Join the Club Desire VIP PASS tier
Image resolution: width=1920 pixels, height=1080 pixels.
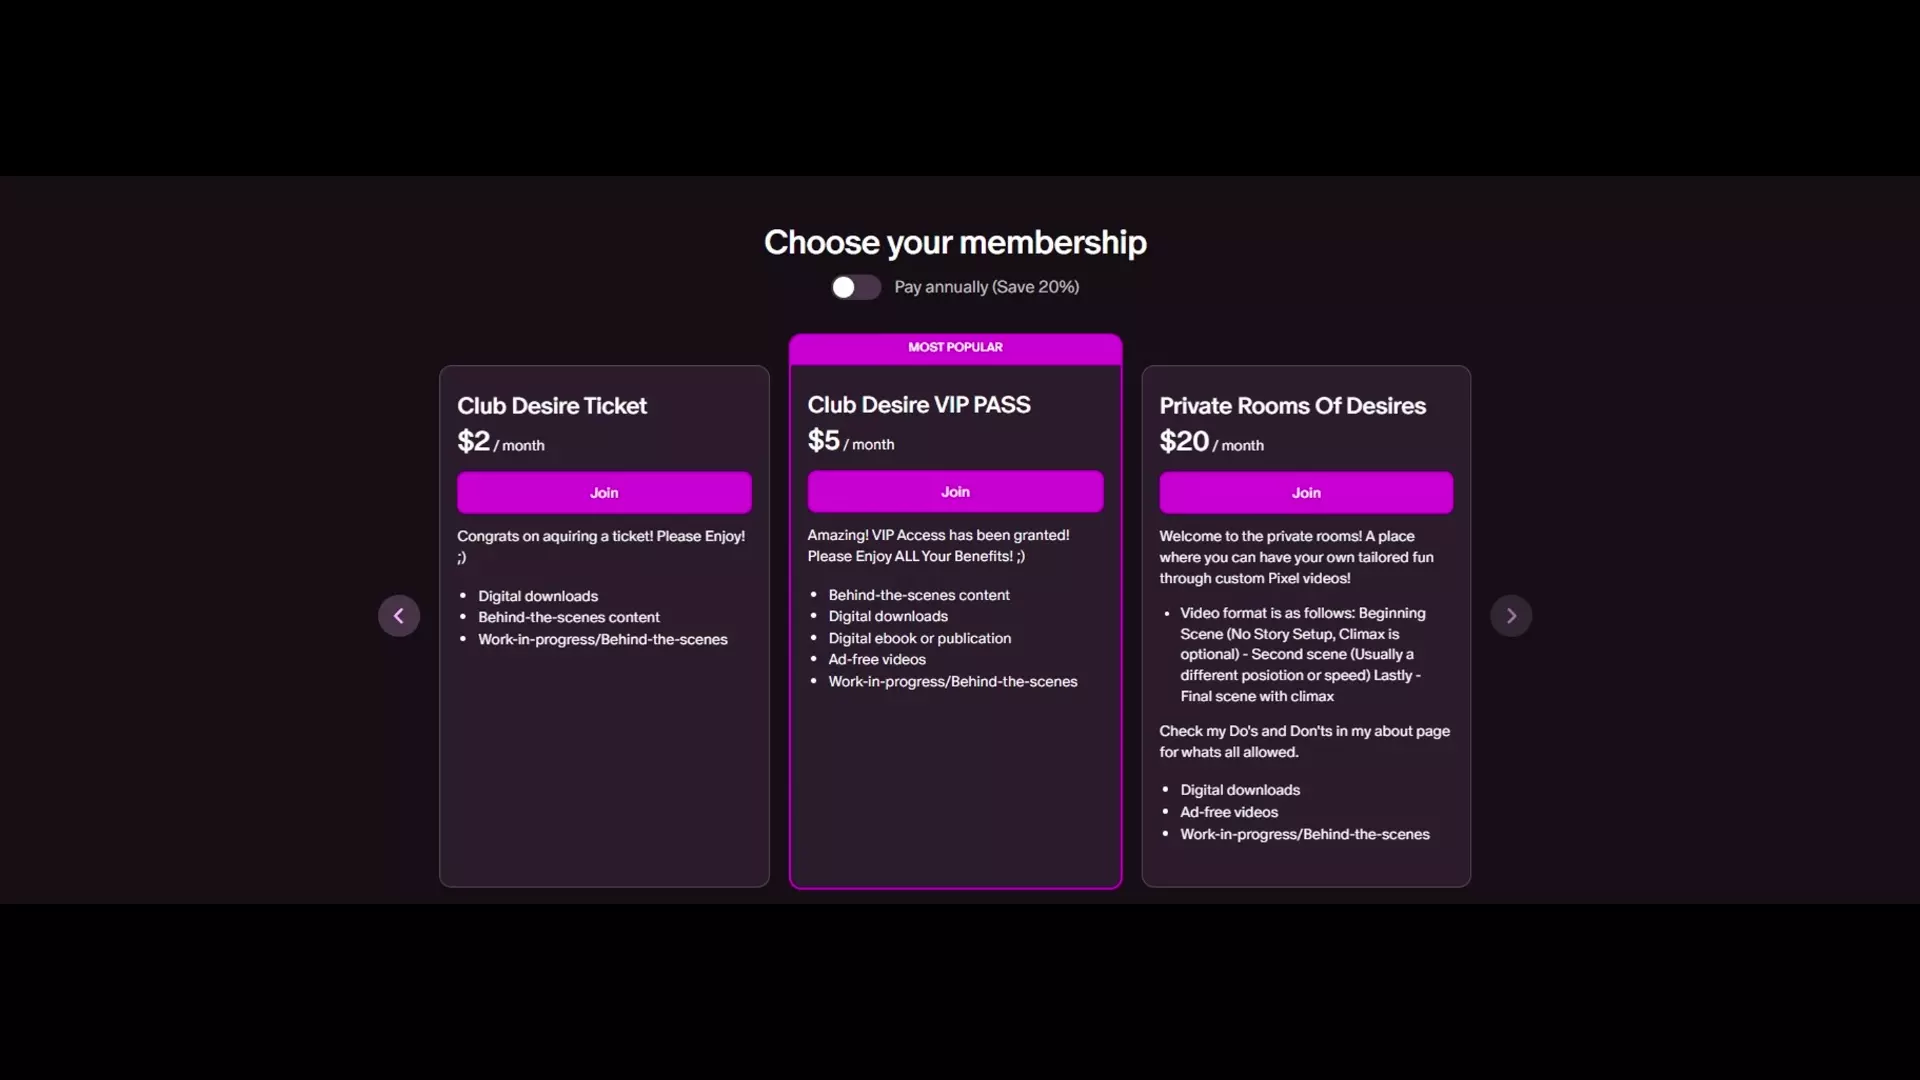click(x=955, y=492)
